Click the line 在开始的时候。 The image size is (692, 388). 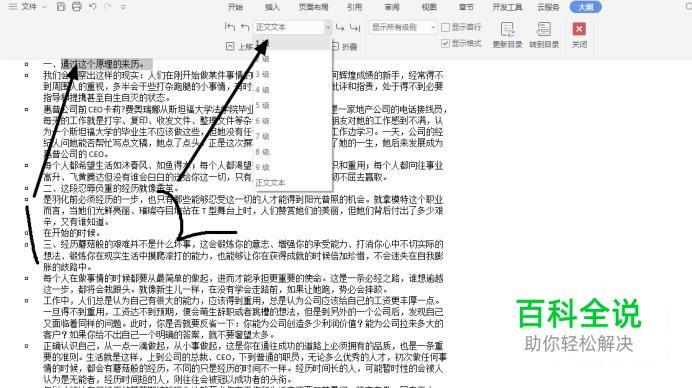coord(72,233)
